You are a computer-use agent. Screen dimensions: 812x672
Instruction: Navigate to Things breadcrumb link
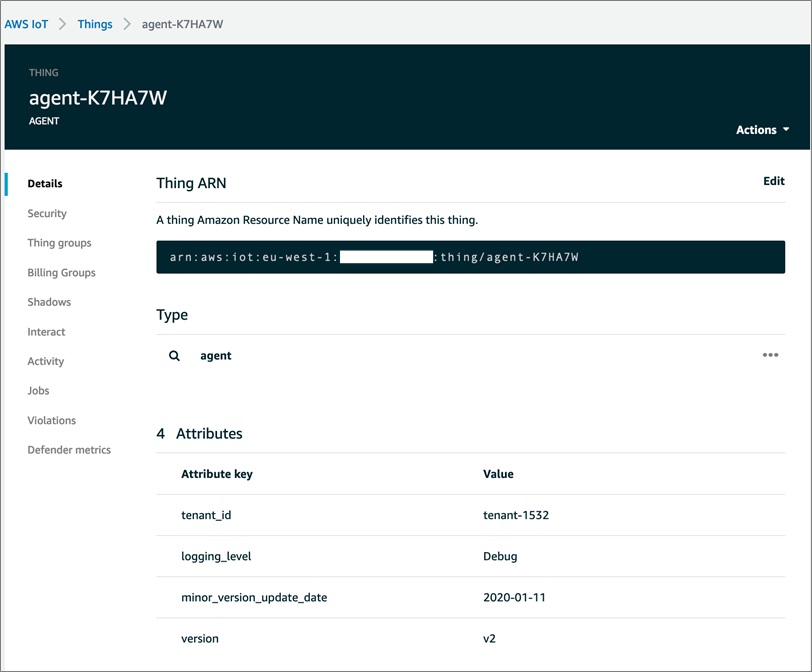pos(95,24)
